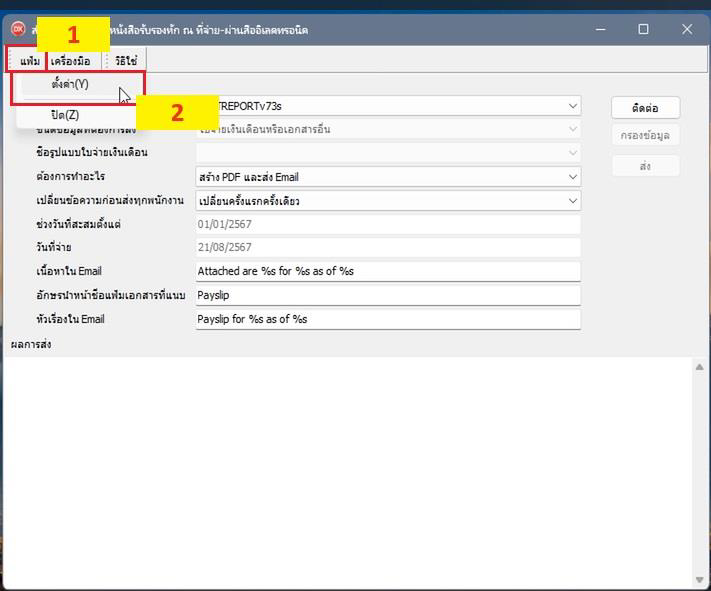
Task: Minimize the application window
Action: [599, 29]
